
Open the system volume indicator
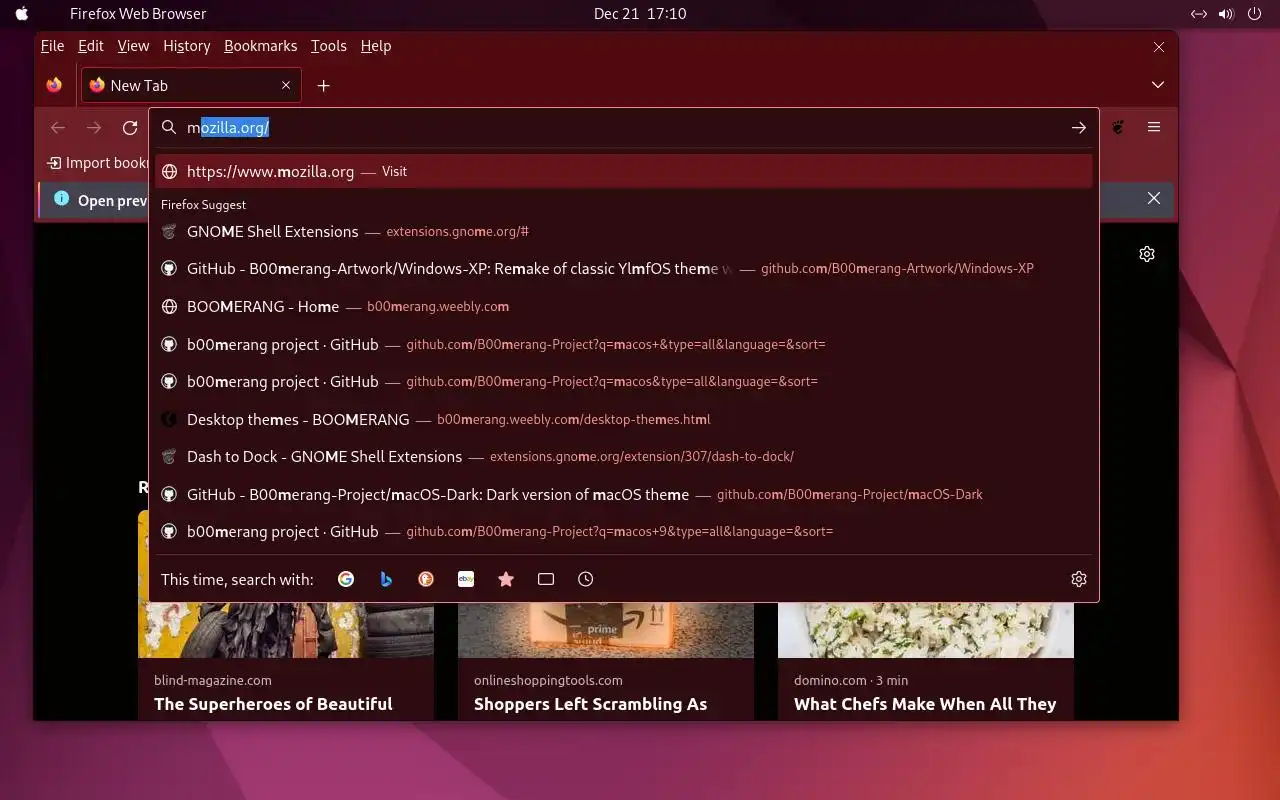point(1226,14)
